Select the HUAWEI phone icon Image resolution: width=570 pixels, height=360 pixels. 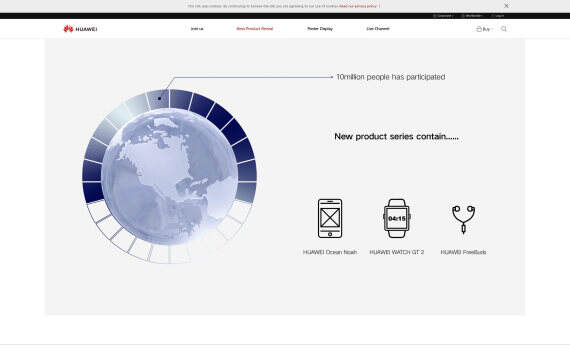(330, 218)
